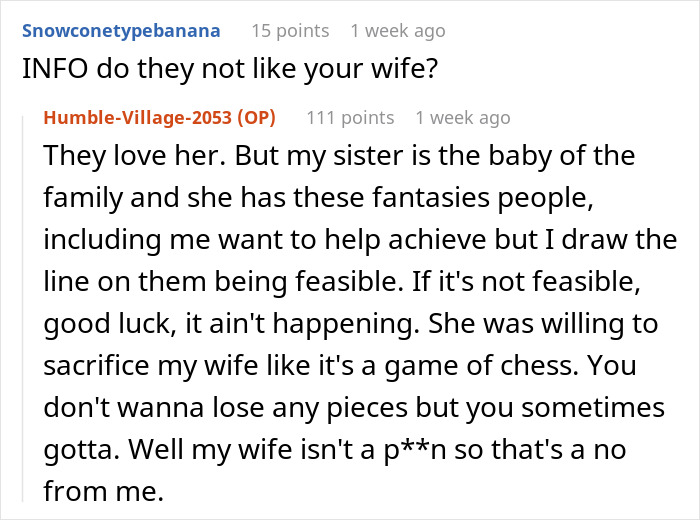
Task: Click the "15 points" score
Action: coord(288,30)
